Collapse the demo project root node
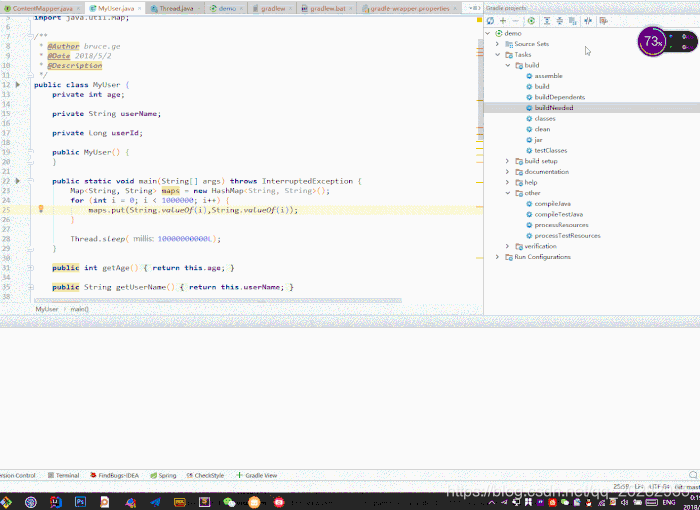 488,33
